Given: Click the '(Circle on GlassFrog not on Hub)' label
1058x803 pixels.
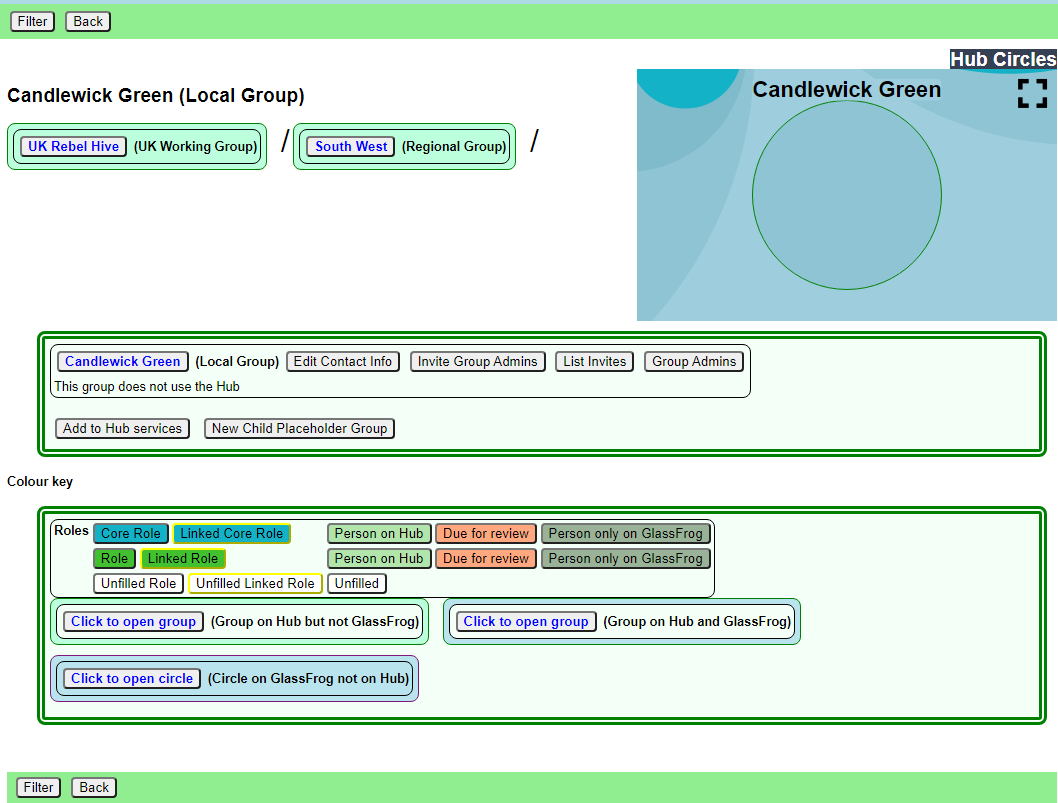Looking at the screenshot, I should (x=308, y=679).
